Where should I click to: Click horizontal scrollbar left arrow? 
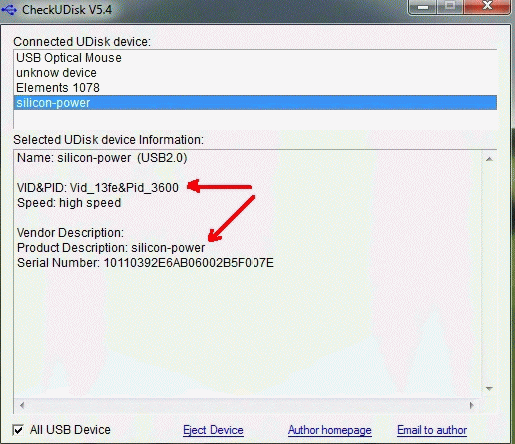[22, 405]
